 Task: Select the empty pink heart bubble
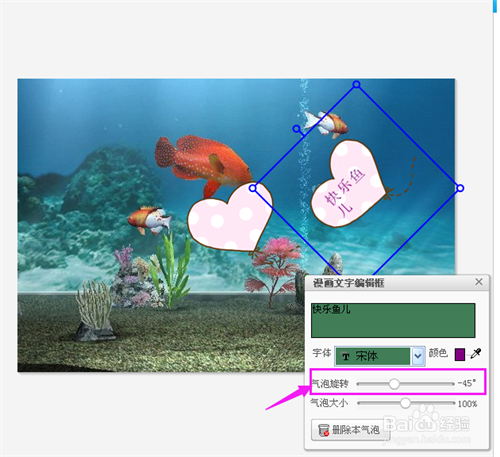point(230,217)
